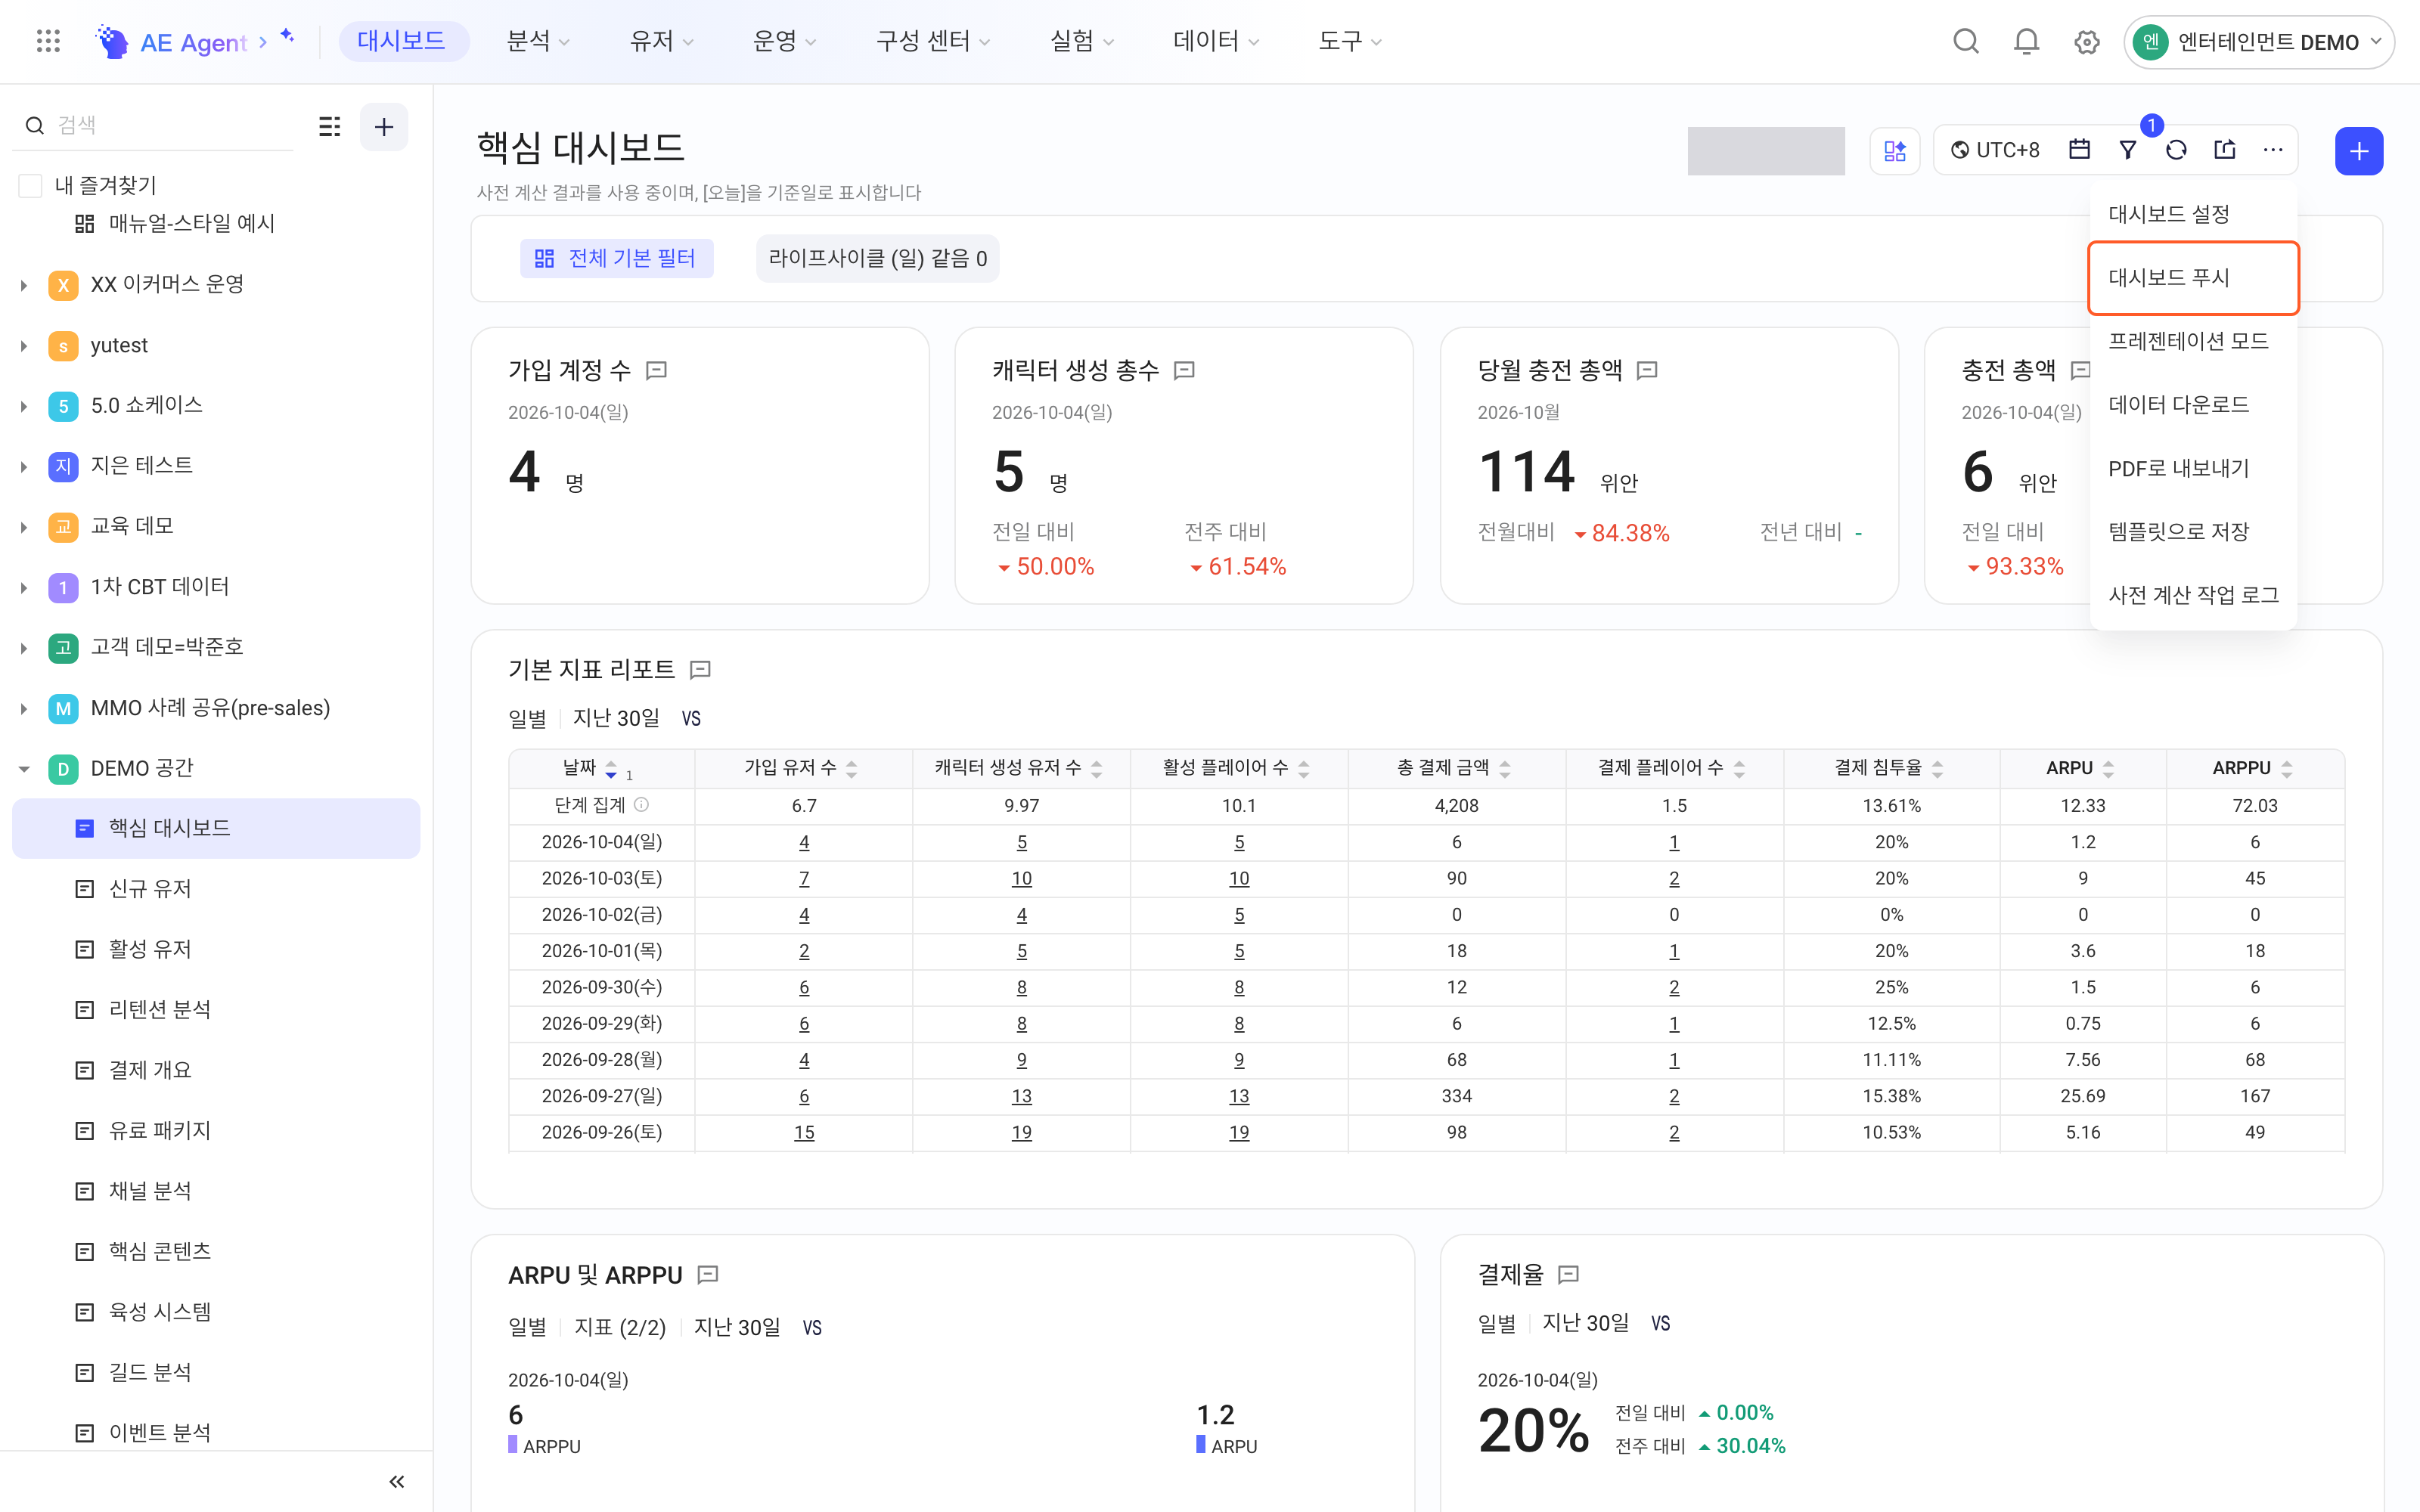The image size is (2420, 1512).
Task: Toggle the 내 즐겨찾기 checkbox
Action: (31, 185)
